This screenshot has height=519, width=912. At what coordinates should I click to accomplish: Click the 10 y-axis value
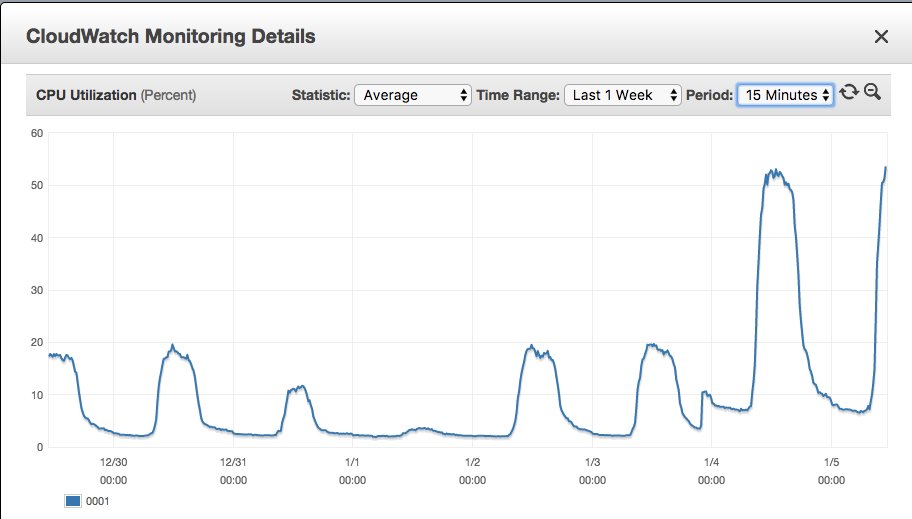(37, 394)
